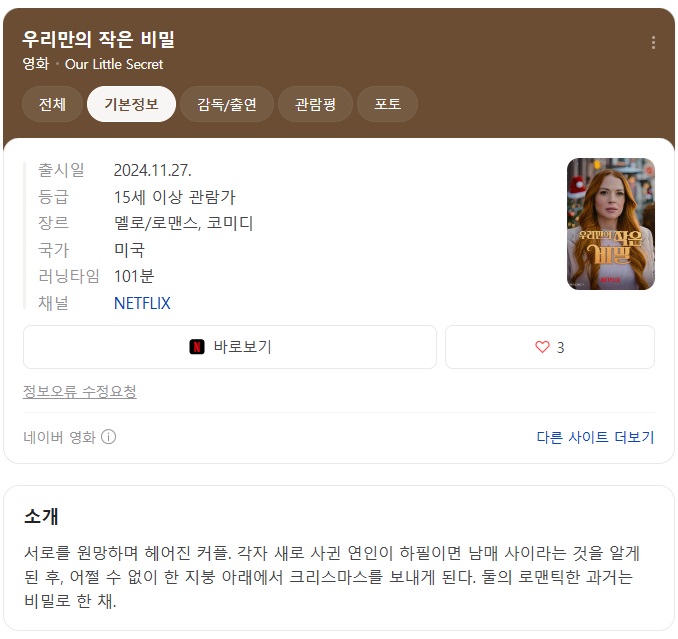Click the 네이버 영화 source label

(59, 437)
